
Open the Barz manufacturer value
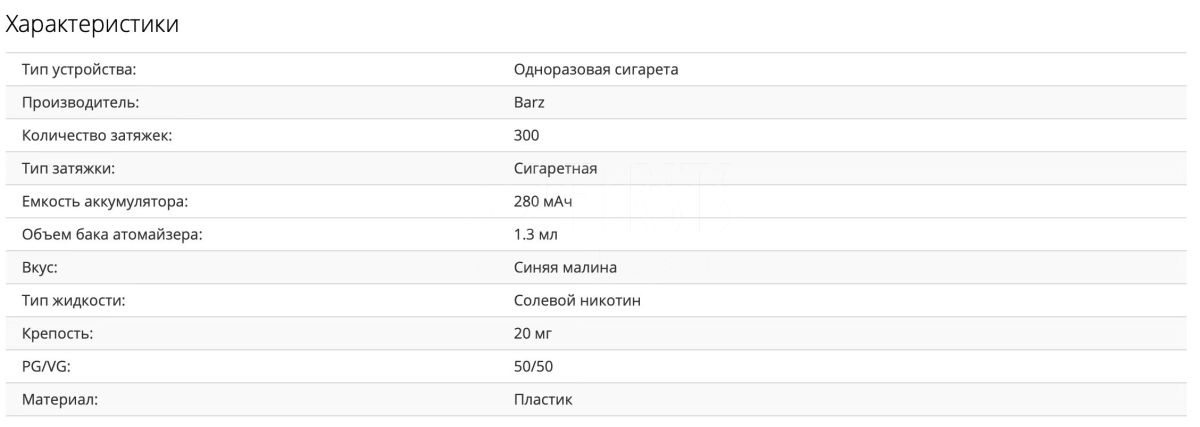pos(529,102)
